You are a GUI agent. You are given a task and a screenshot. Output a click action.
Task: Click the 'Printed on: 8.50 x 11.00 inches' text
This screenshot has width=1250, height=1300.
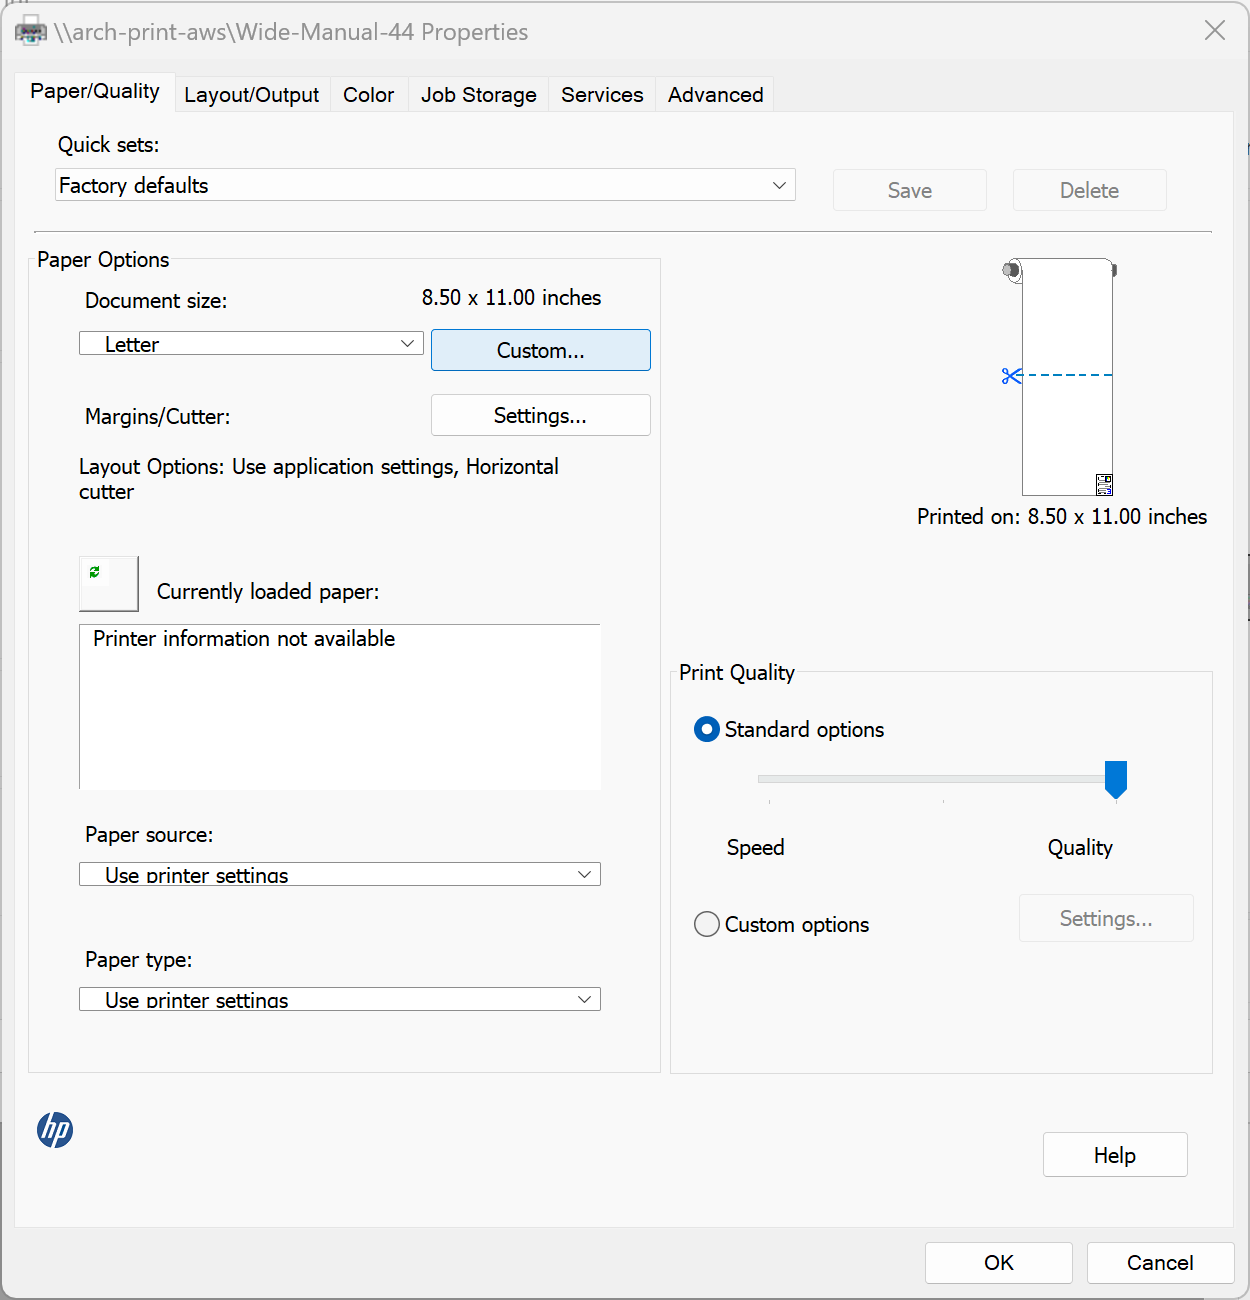(x=1062, y=517)
